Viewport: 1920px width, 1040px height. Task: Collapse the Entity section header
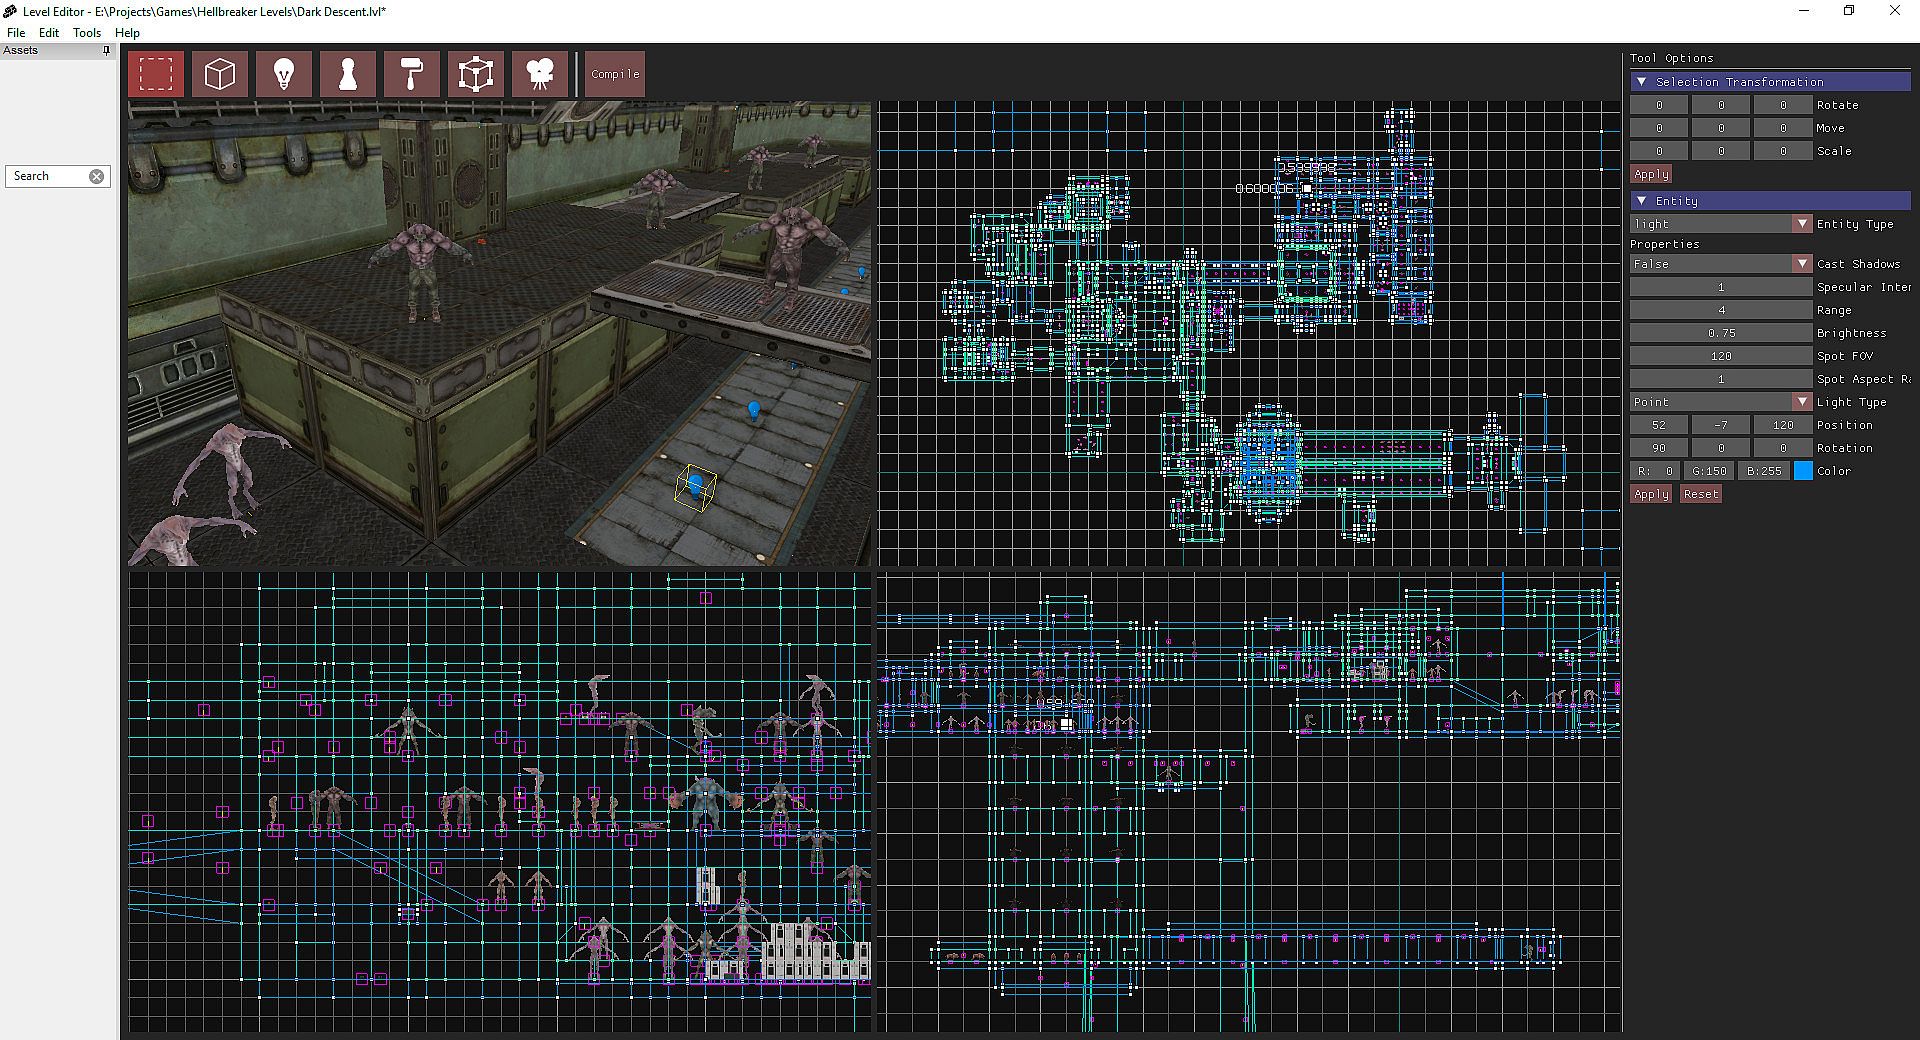[1641, 201]
